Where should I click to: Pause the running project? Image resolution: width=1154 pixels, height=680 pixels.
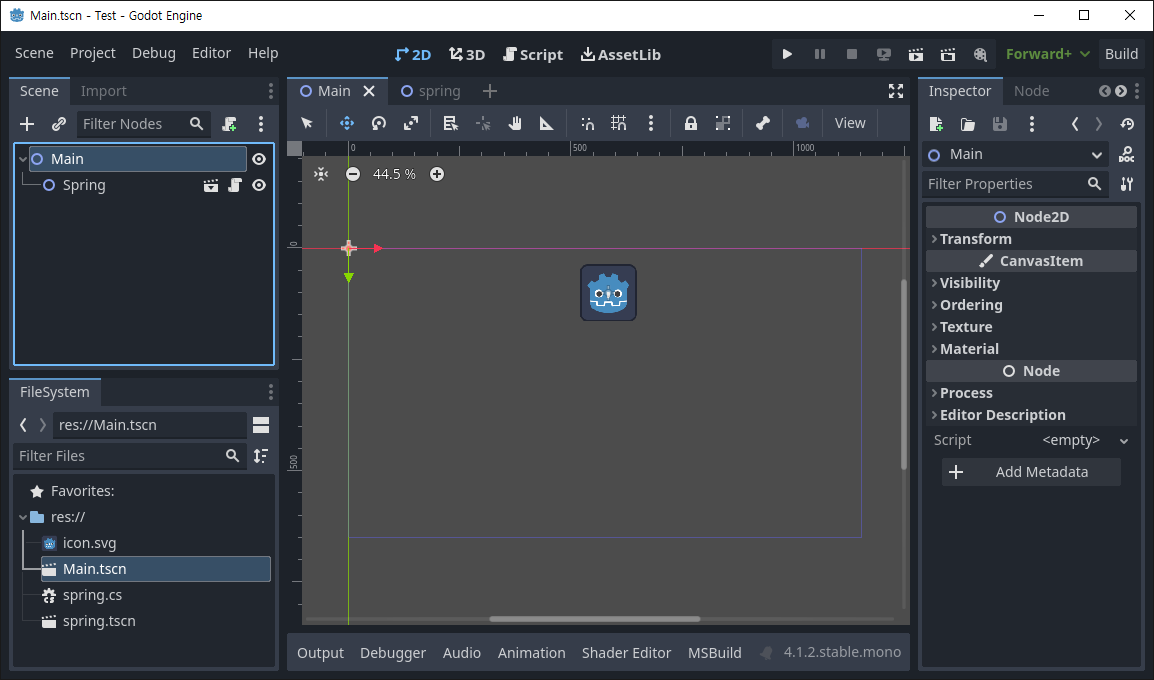click(x=820, y=54)
